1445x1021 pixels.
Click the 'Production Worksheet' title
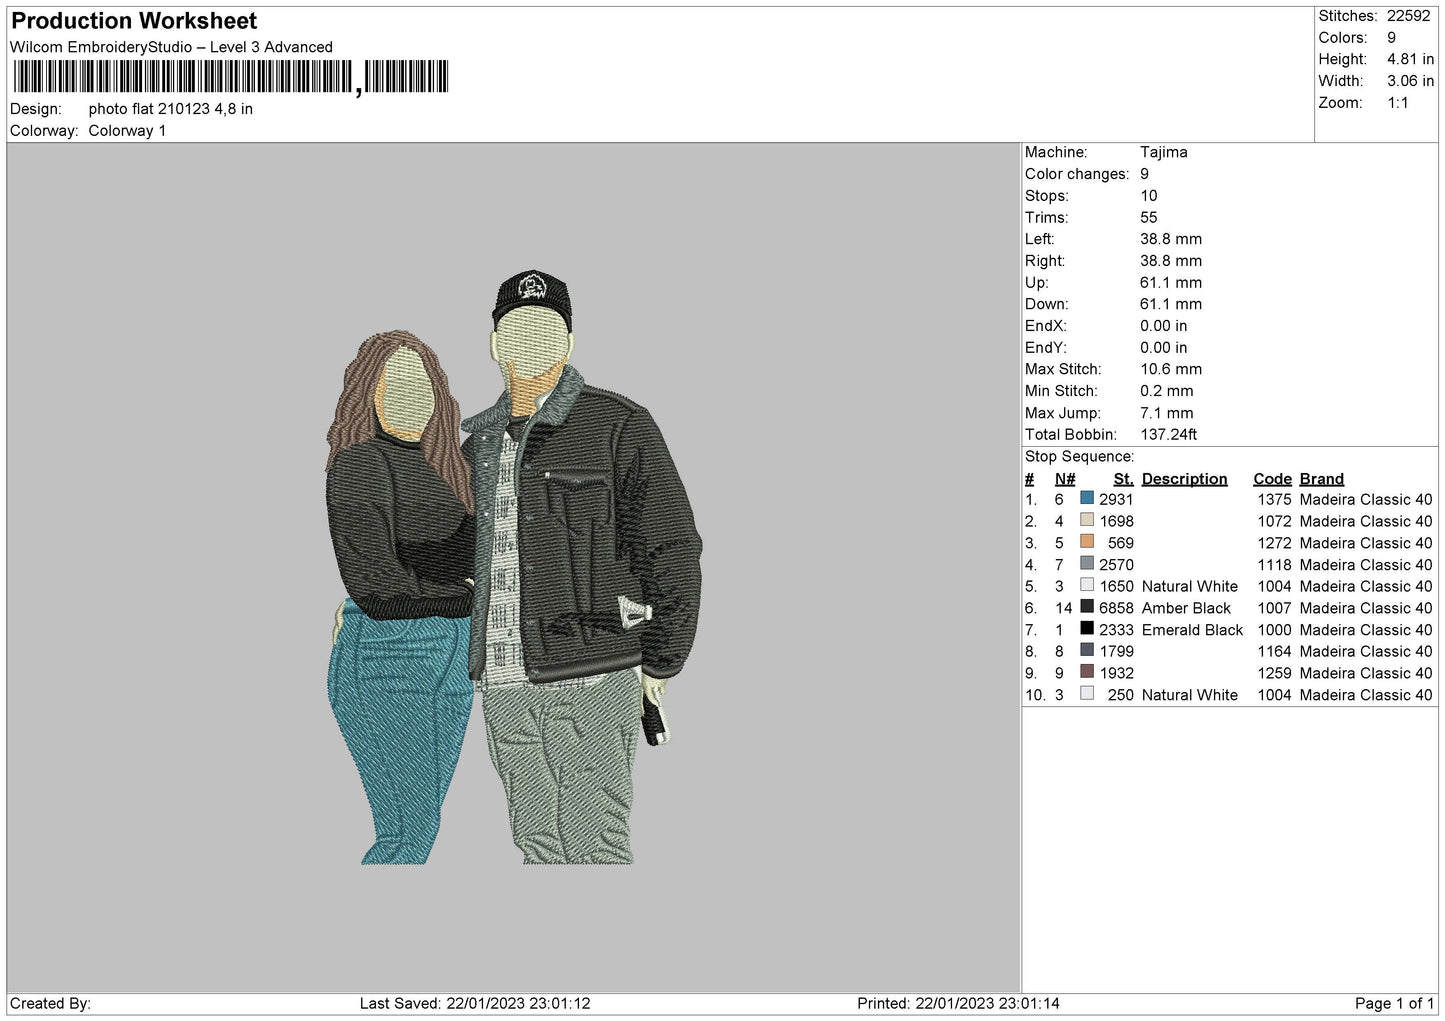(134, 21)
